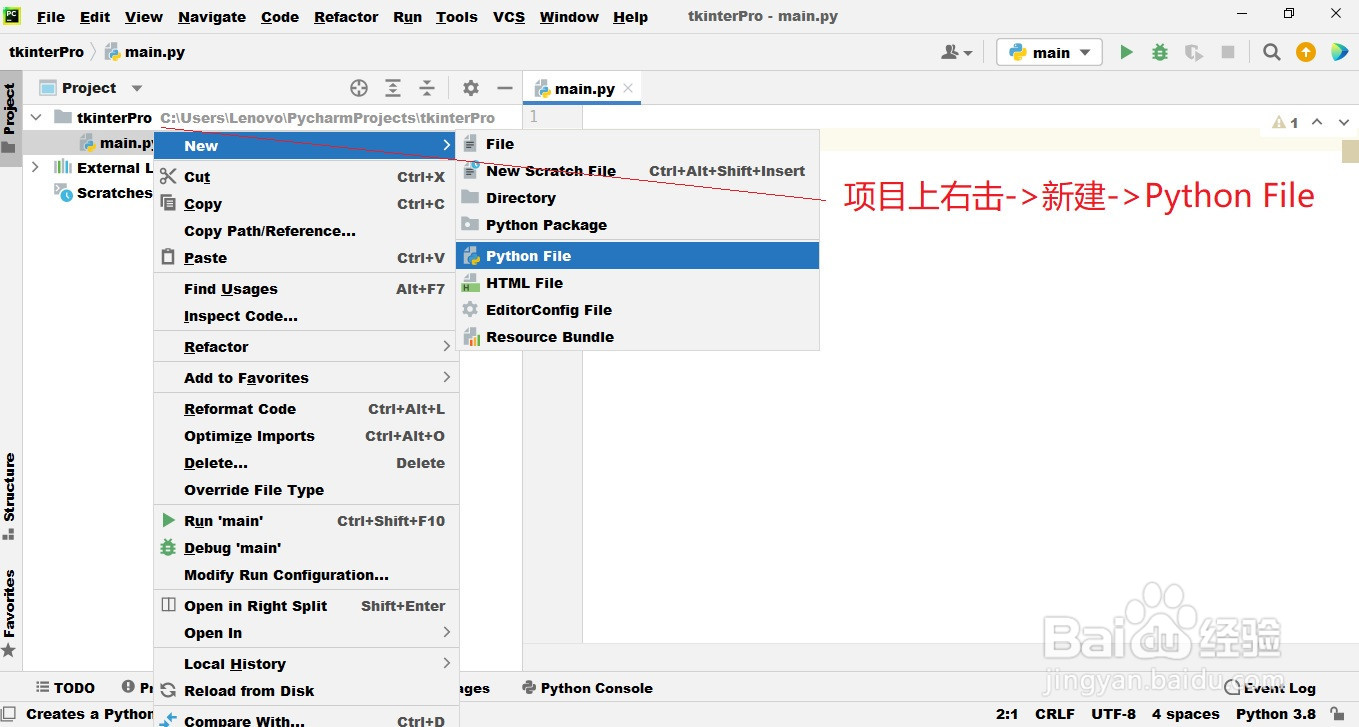Select Opened File using crosshair icon

tap(359, 87)
